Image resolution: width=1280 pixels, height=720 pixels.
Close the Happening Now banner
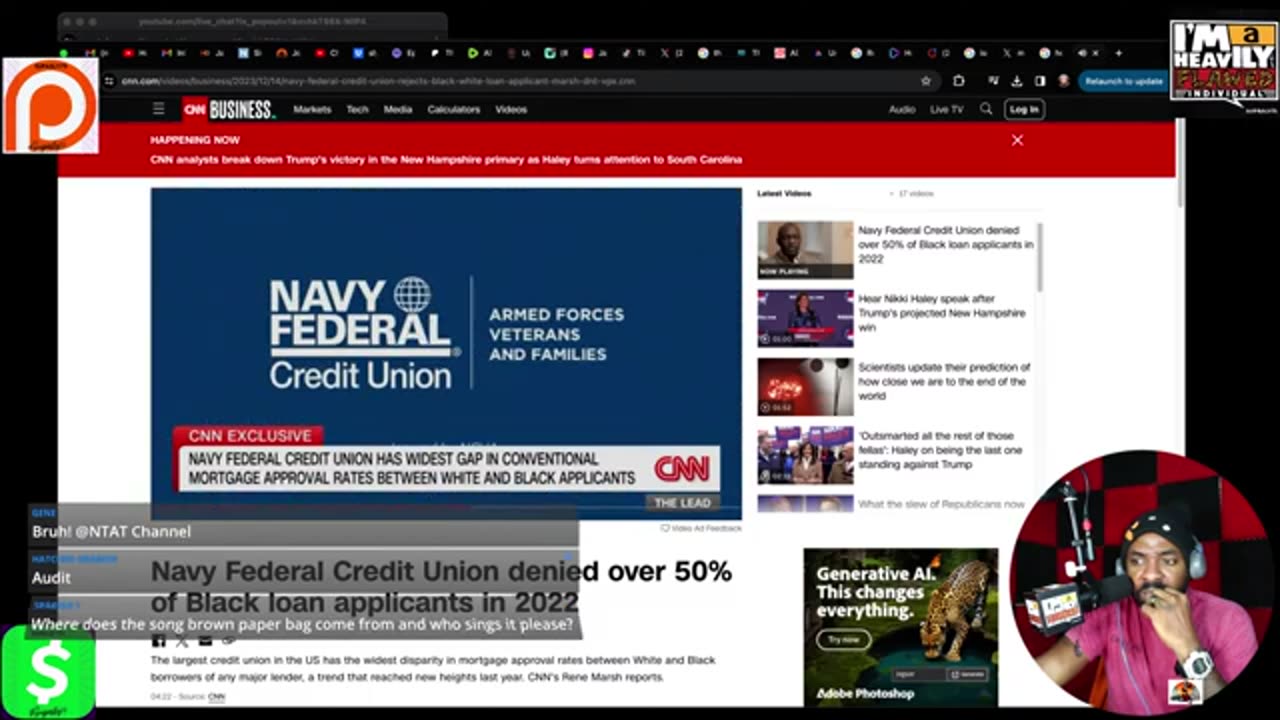point(1017,140)
